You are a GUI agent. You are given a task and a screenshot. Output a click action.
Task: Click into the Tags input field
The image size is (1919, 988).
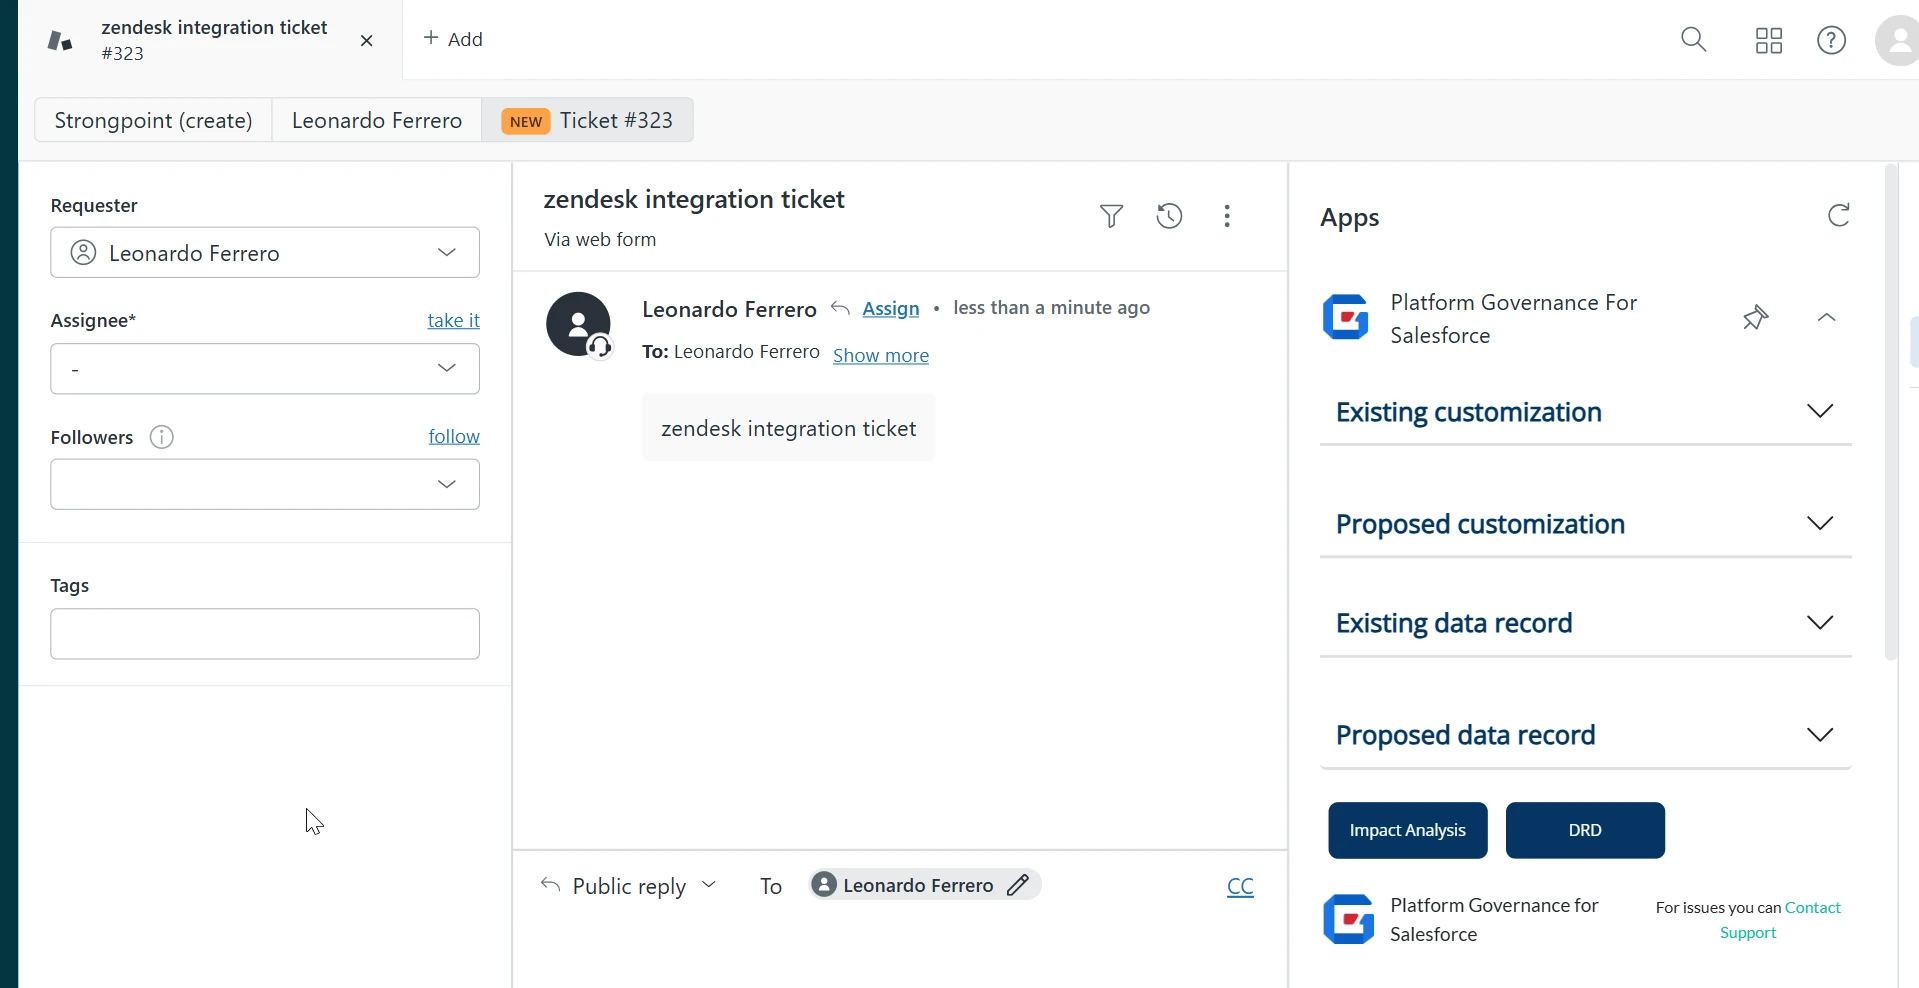[265, 634]
